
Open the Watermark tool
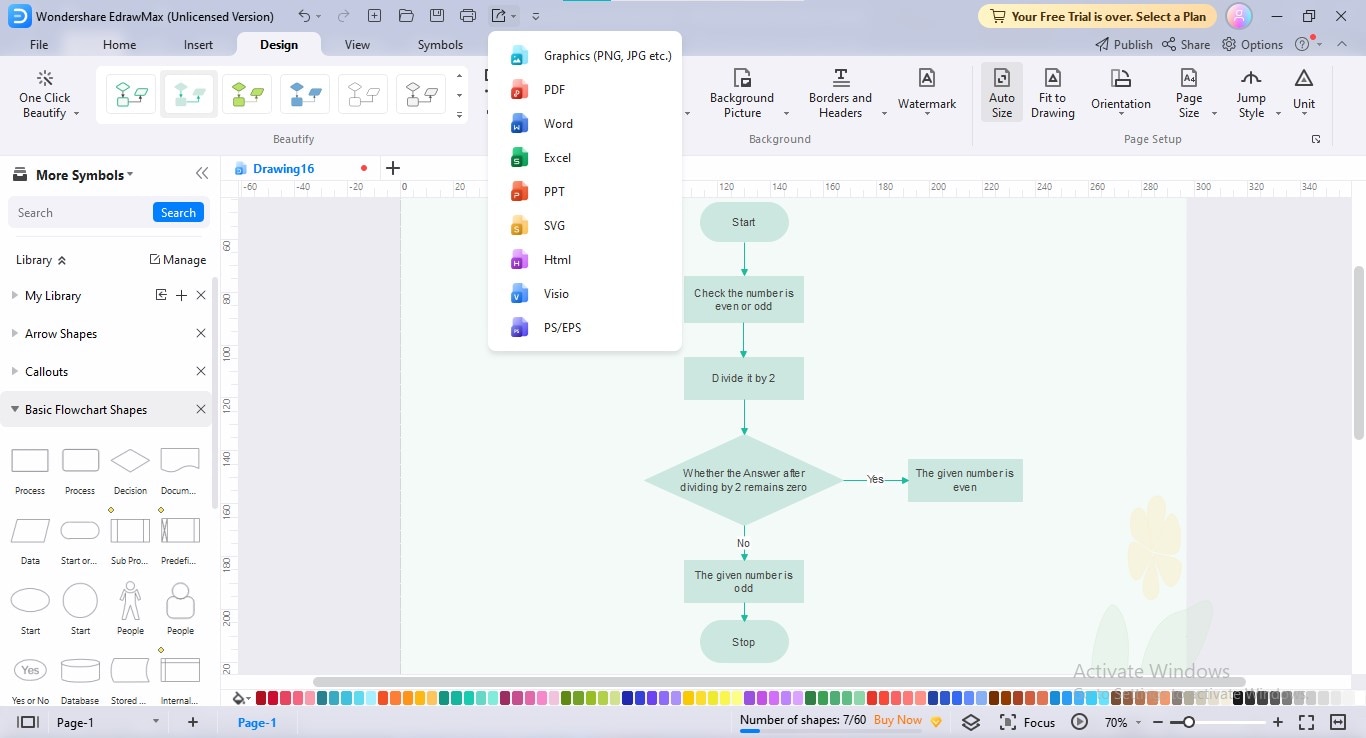(x=927, y=92)
